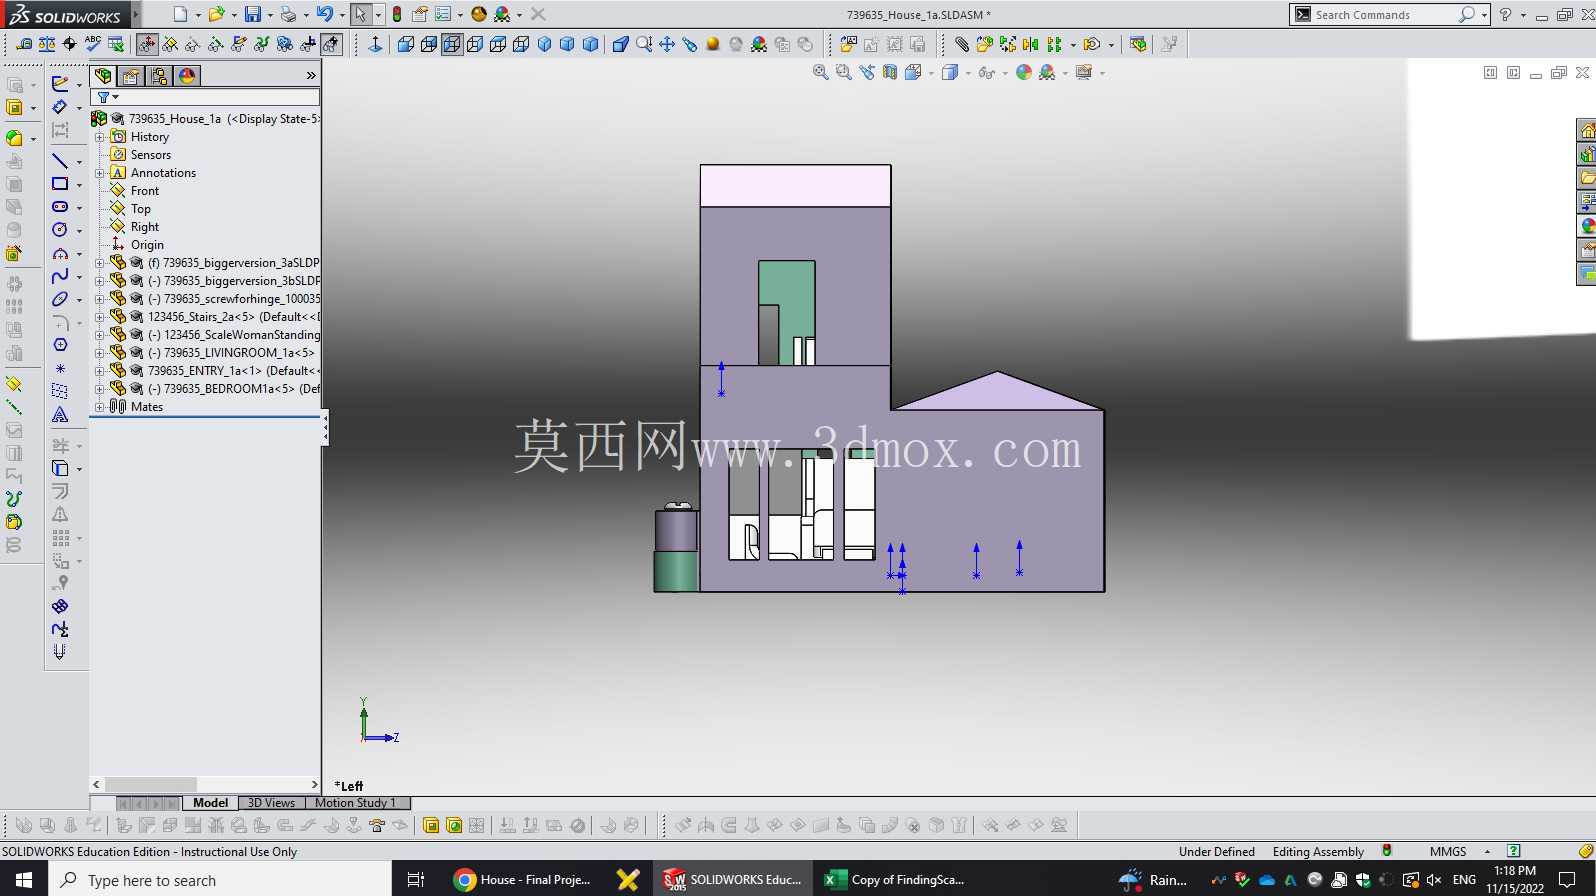
Task: Click the Zoom to Fit icon
Action: [x=820, y=73]
